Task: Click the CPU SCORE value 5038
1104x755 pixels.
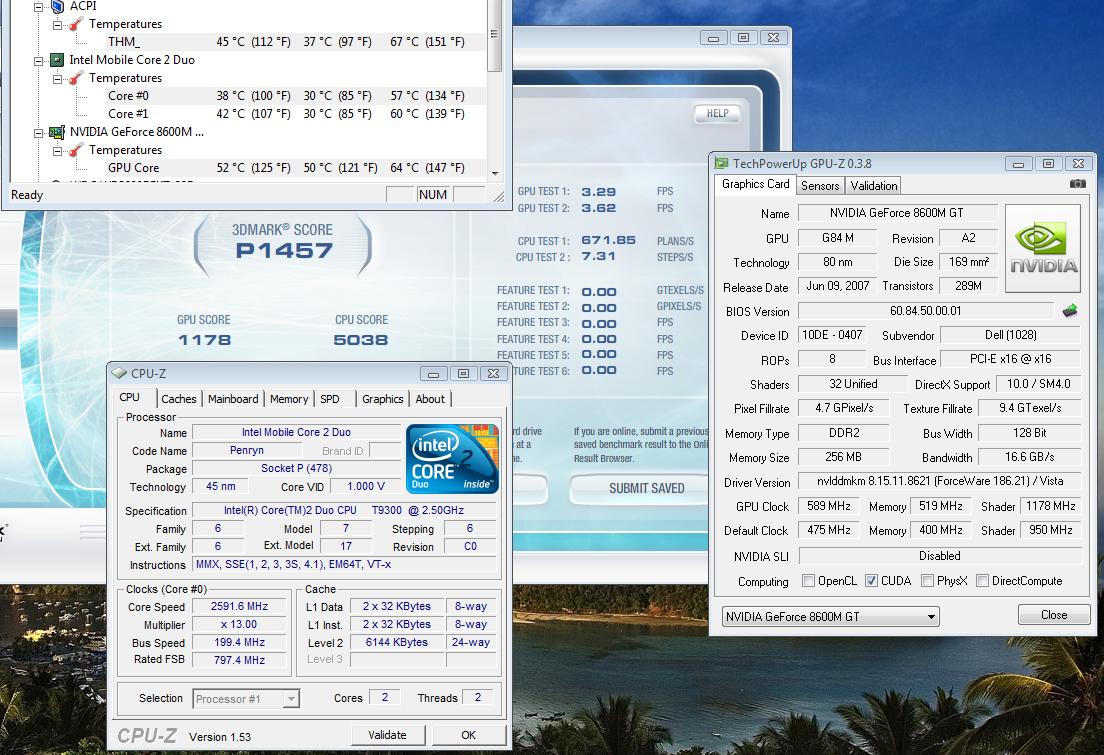Action: pyautogui.click(x=361, y=340)
